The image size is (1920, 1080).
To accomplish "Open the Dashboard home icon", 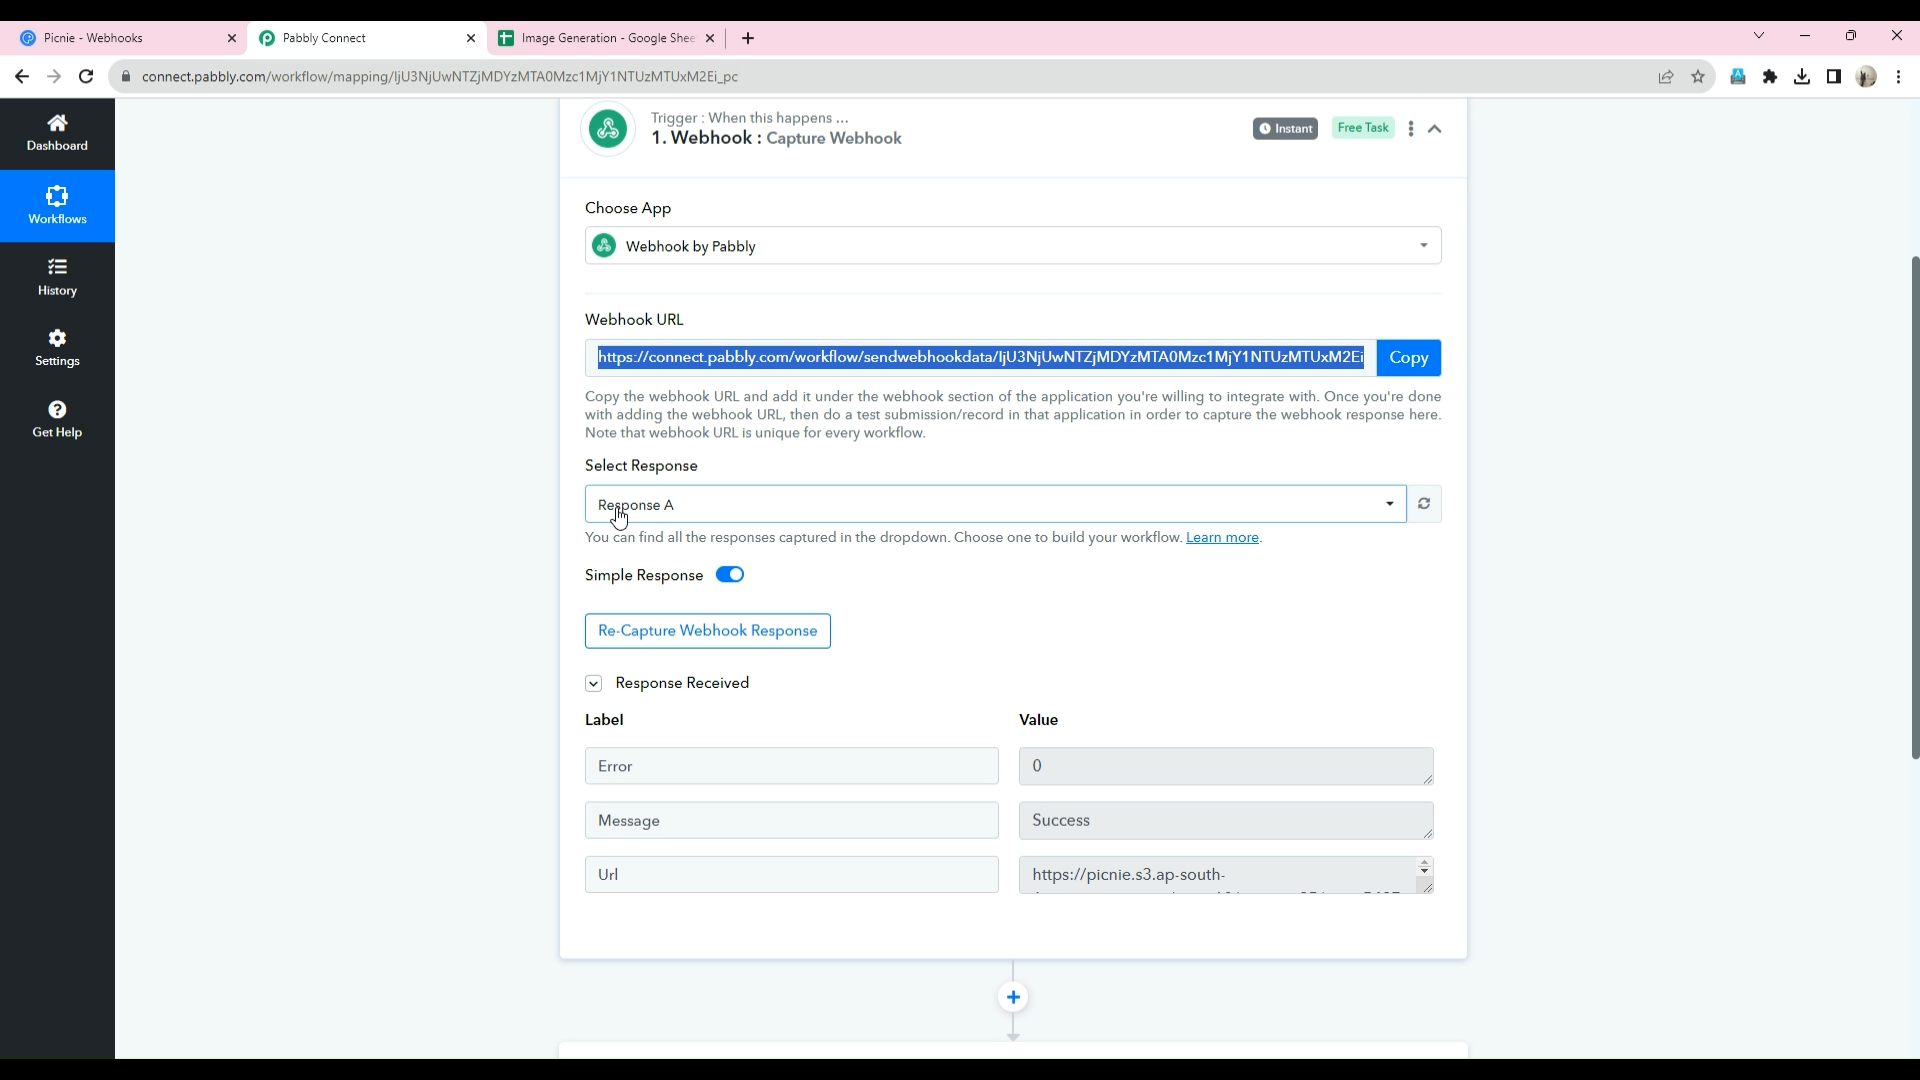I will pyautogui.click(x=57, y=124).
